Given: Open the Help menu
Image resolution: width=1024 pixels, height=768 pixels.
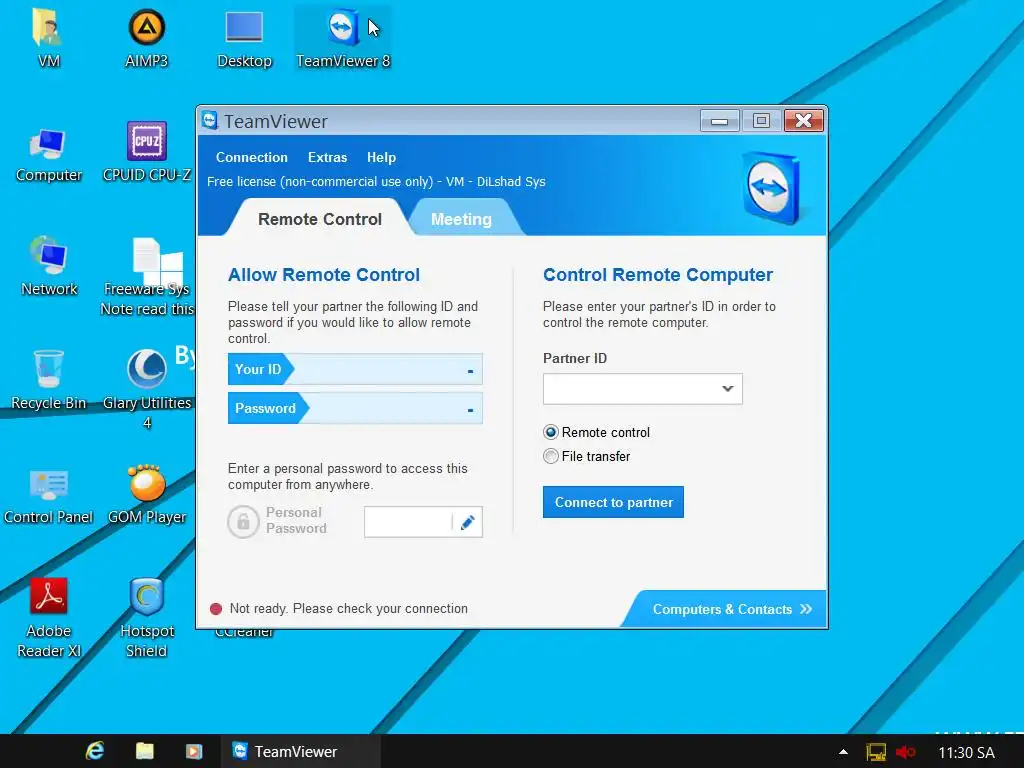Looking at the screenshot, I should tap(381, 157).
